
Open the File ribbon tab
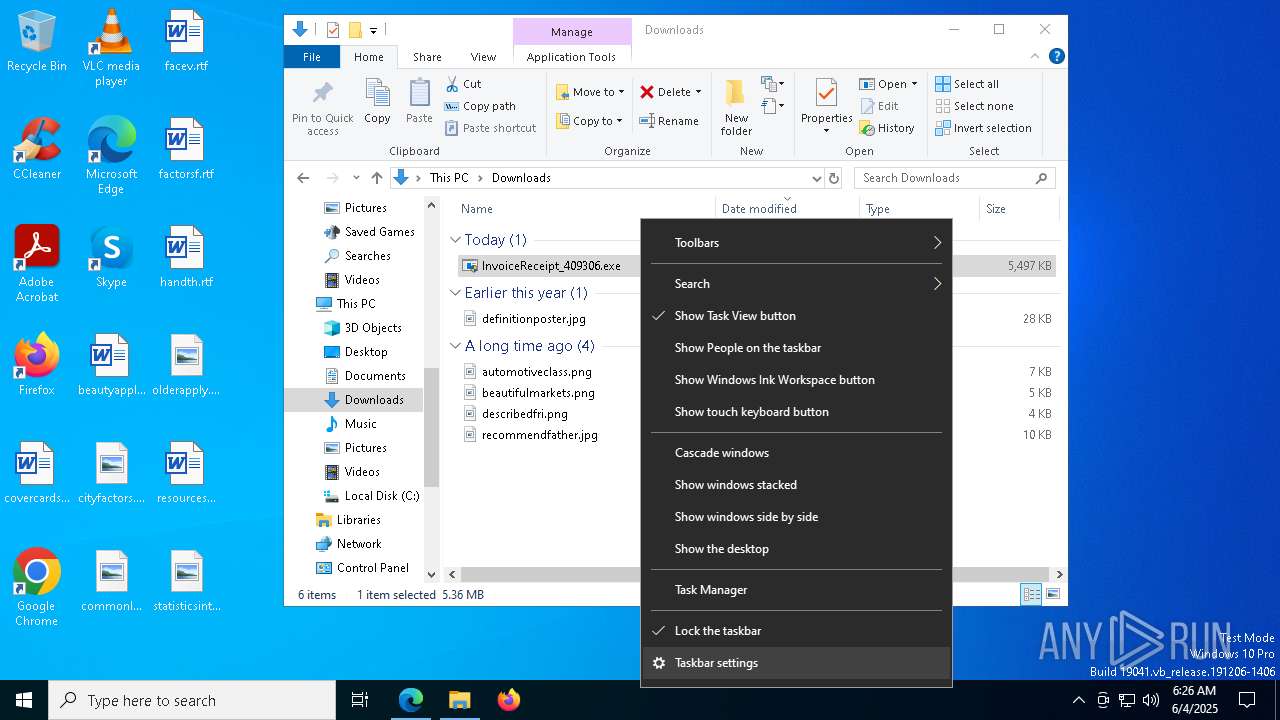312,57
